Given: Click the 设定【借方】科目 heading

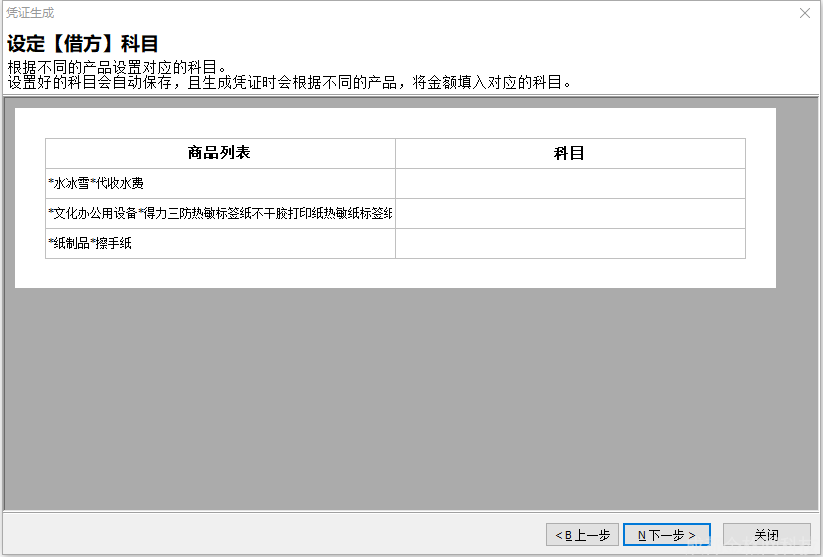Looking at the screenshot, I should (83, 44).
